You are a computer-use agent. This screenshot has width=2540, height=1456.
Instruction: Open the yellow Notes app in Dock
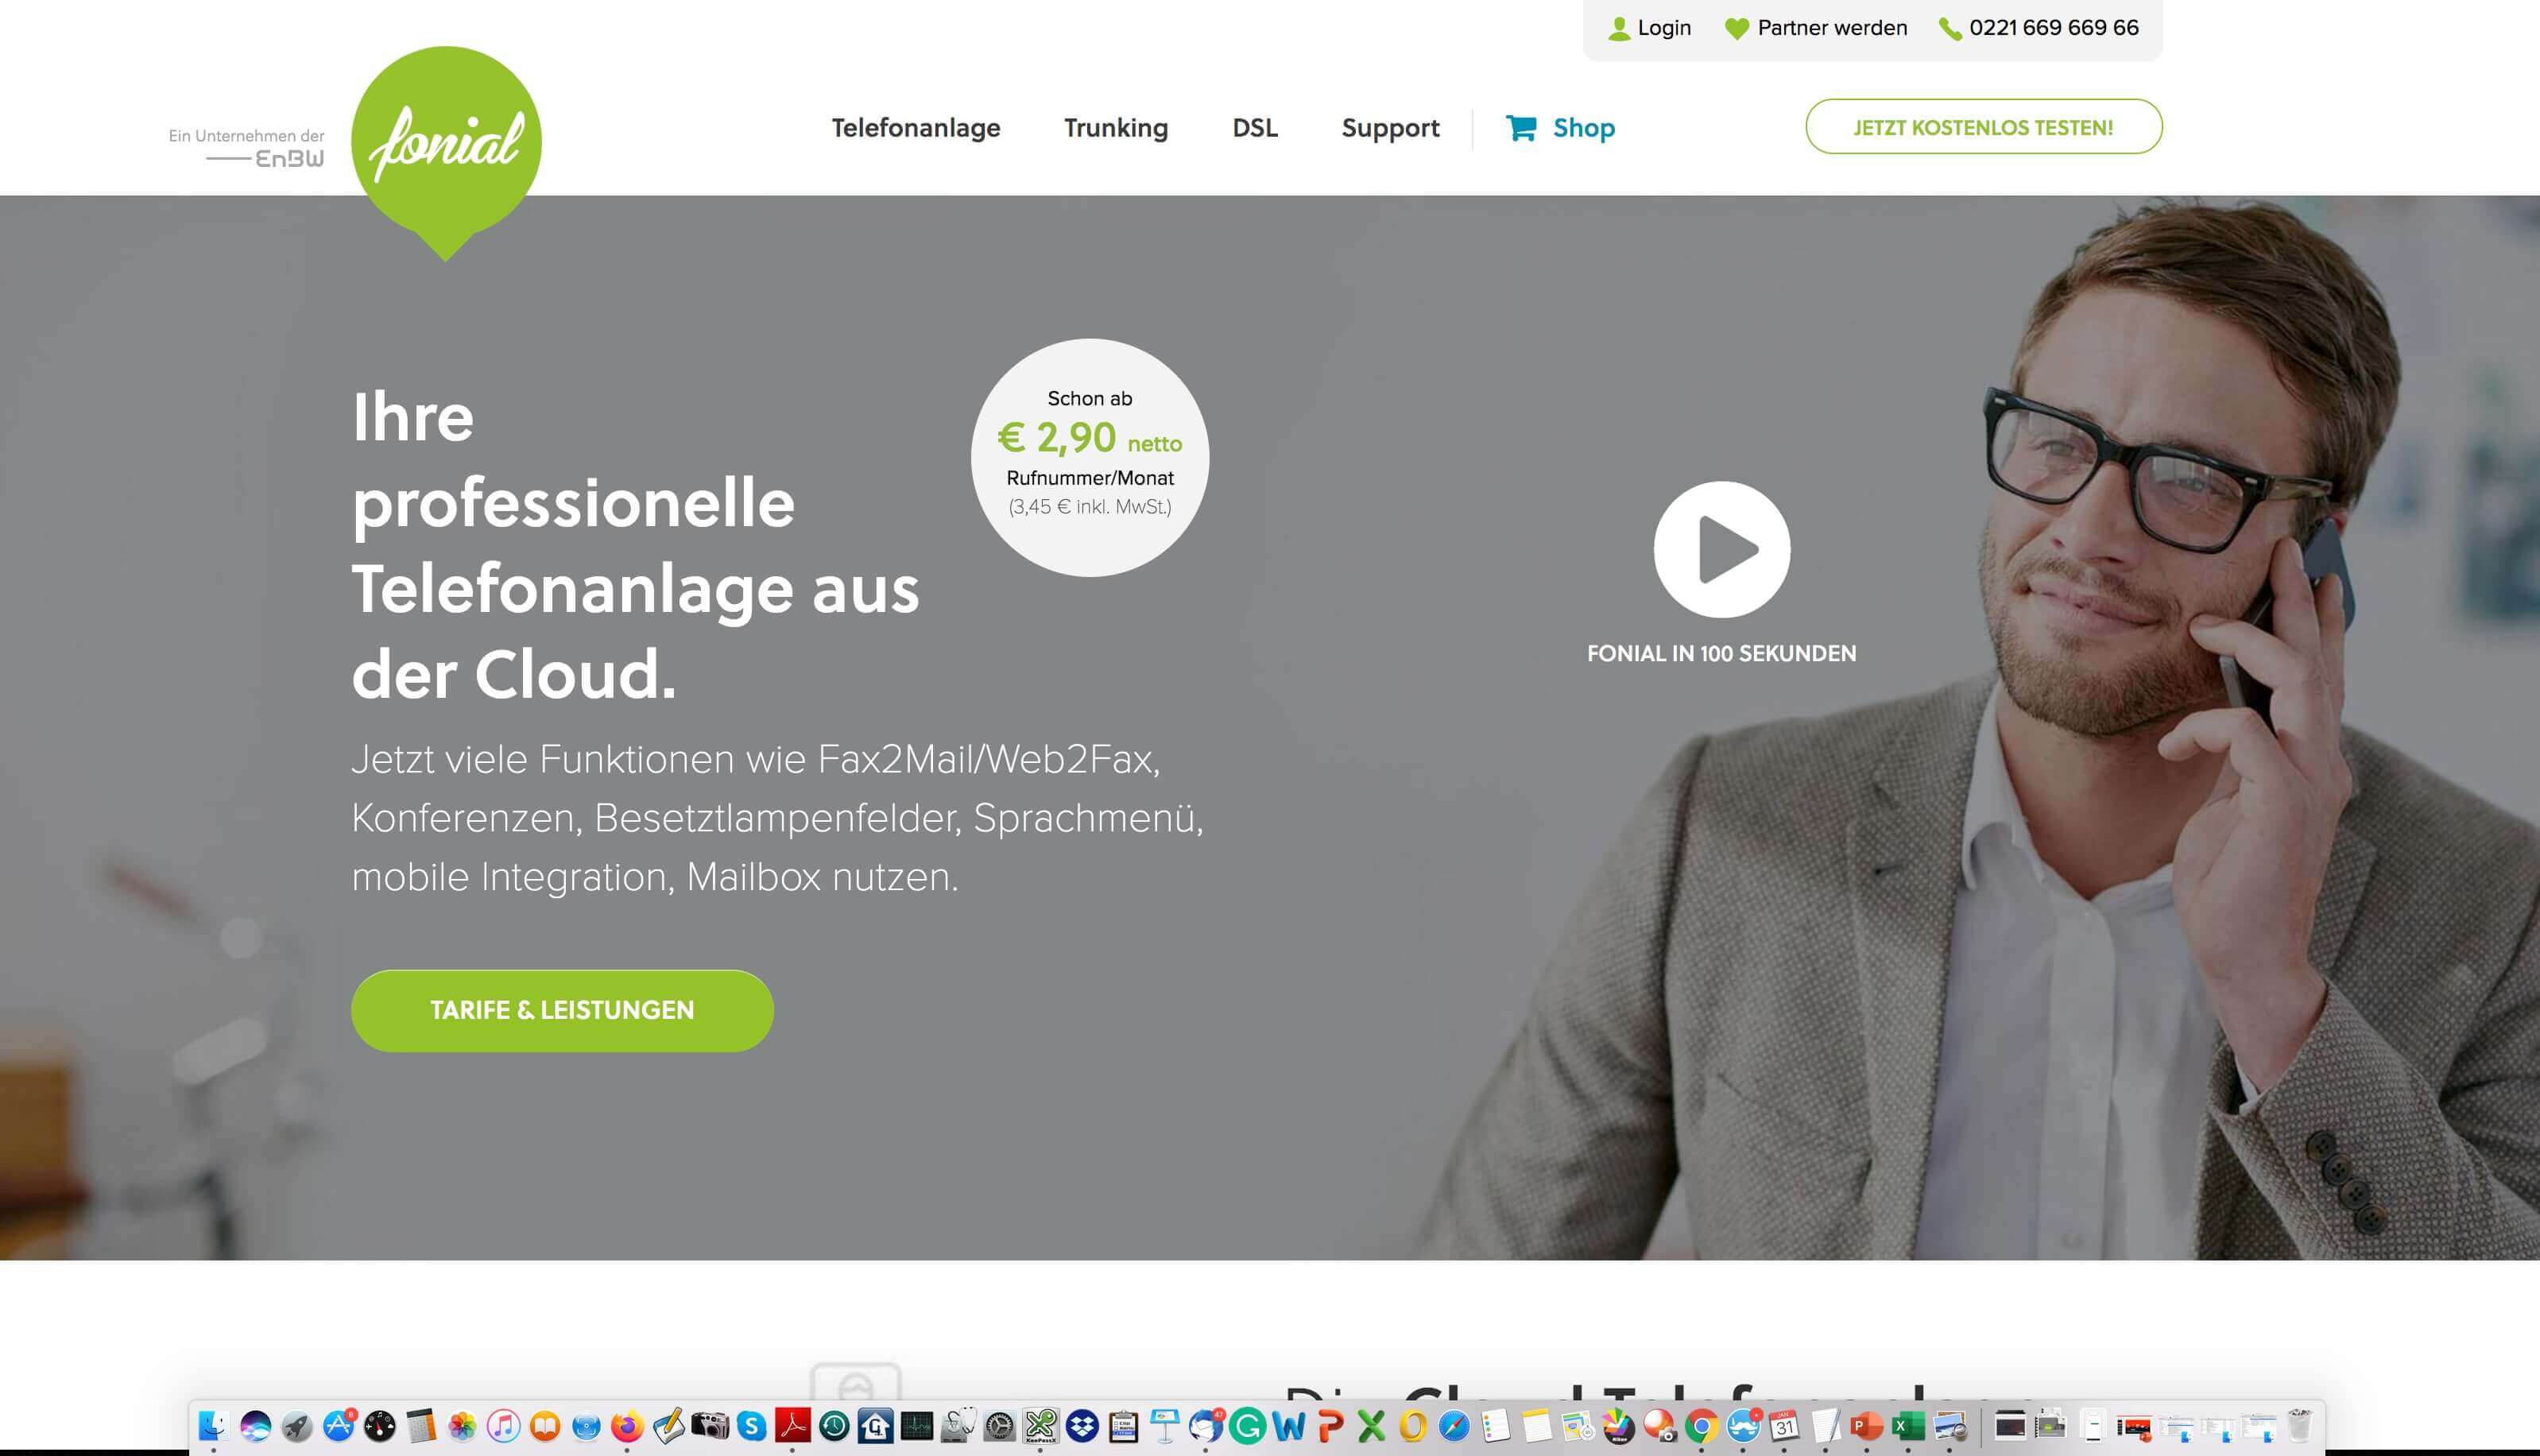(1536, 1426)
